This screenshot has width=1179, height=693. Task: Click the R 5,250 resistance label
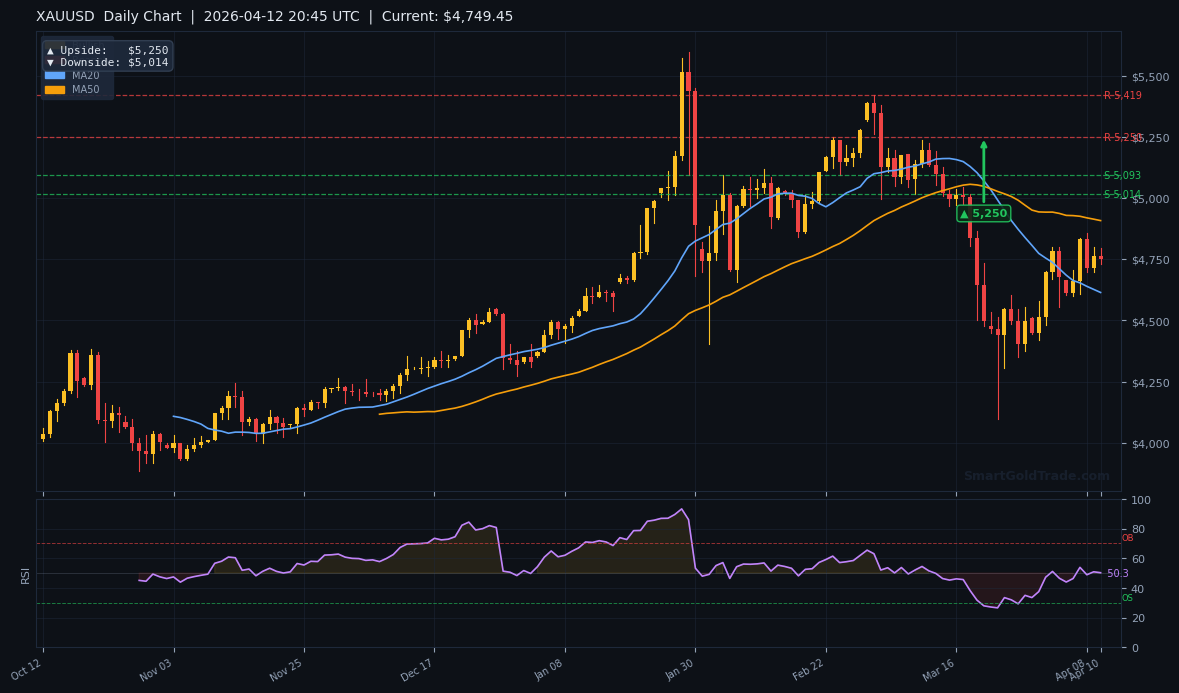(1122, 136)
